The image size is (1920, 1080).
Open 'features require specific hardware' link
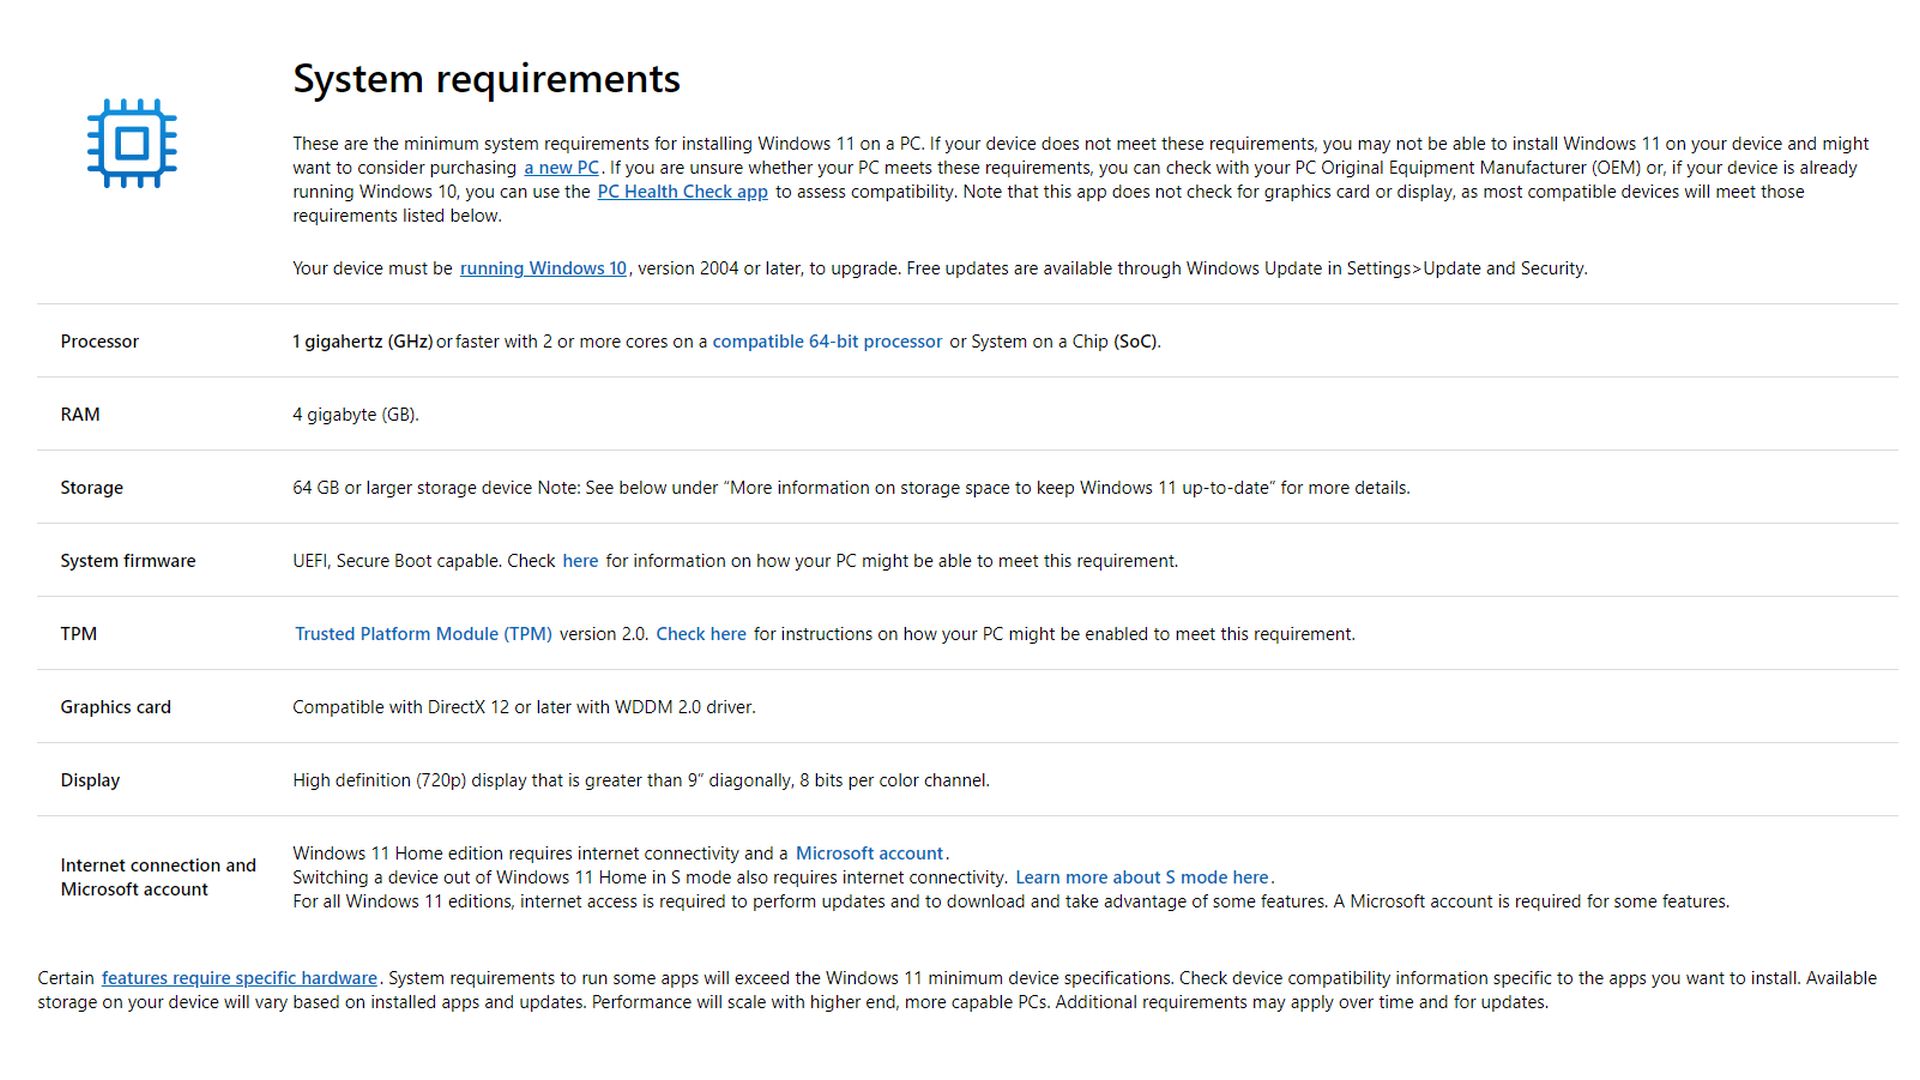pos(239,978)
